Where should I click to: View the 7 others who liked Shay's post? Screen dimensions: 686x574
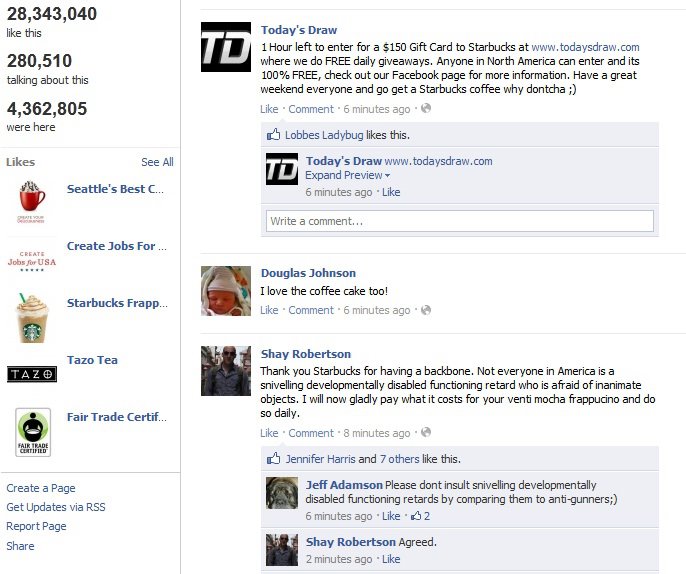tap(399, 459)
